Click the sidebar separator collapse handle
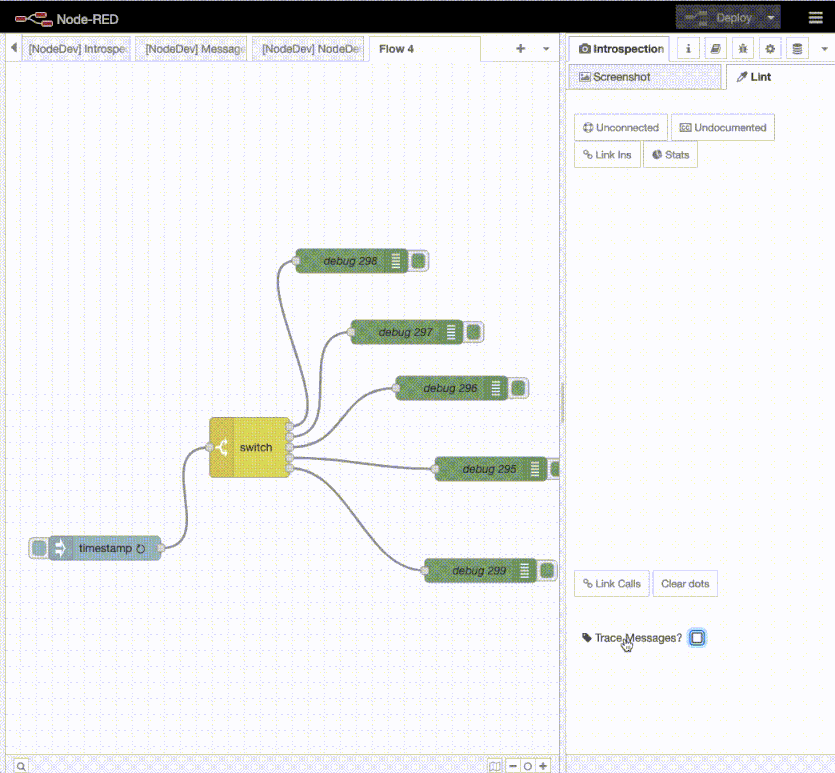835x773 pixels. pyautogui.click(x=562, y=403)
